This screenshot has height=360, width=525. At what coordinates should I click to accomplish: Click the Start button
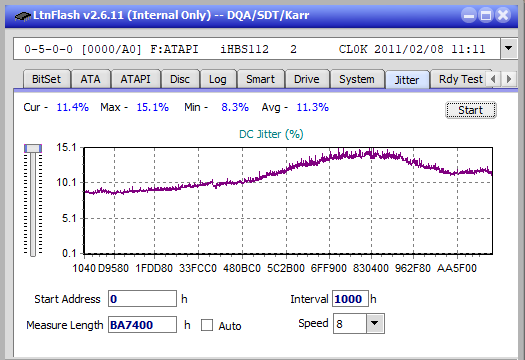[470, 110]
